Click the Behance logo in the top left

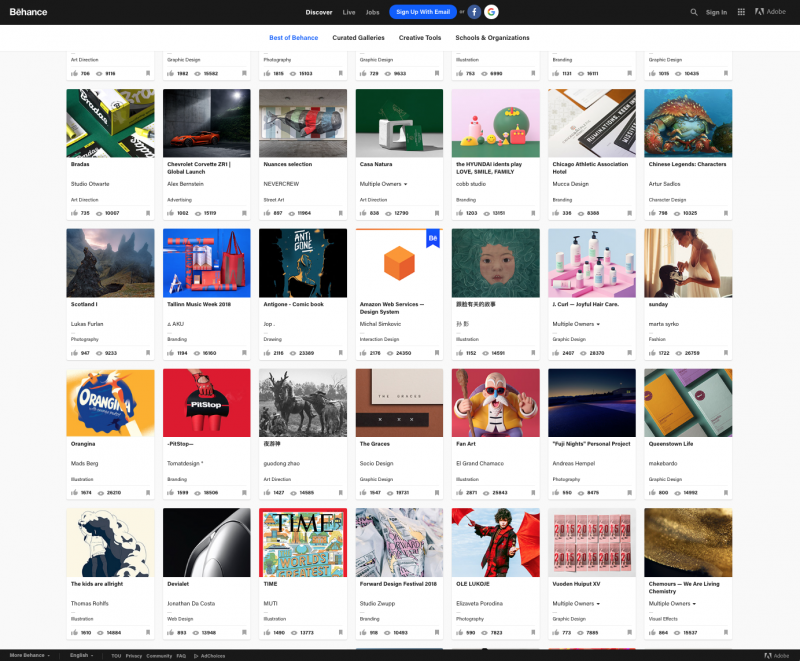tap(27, 12)
